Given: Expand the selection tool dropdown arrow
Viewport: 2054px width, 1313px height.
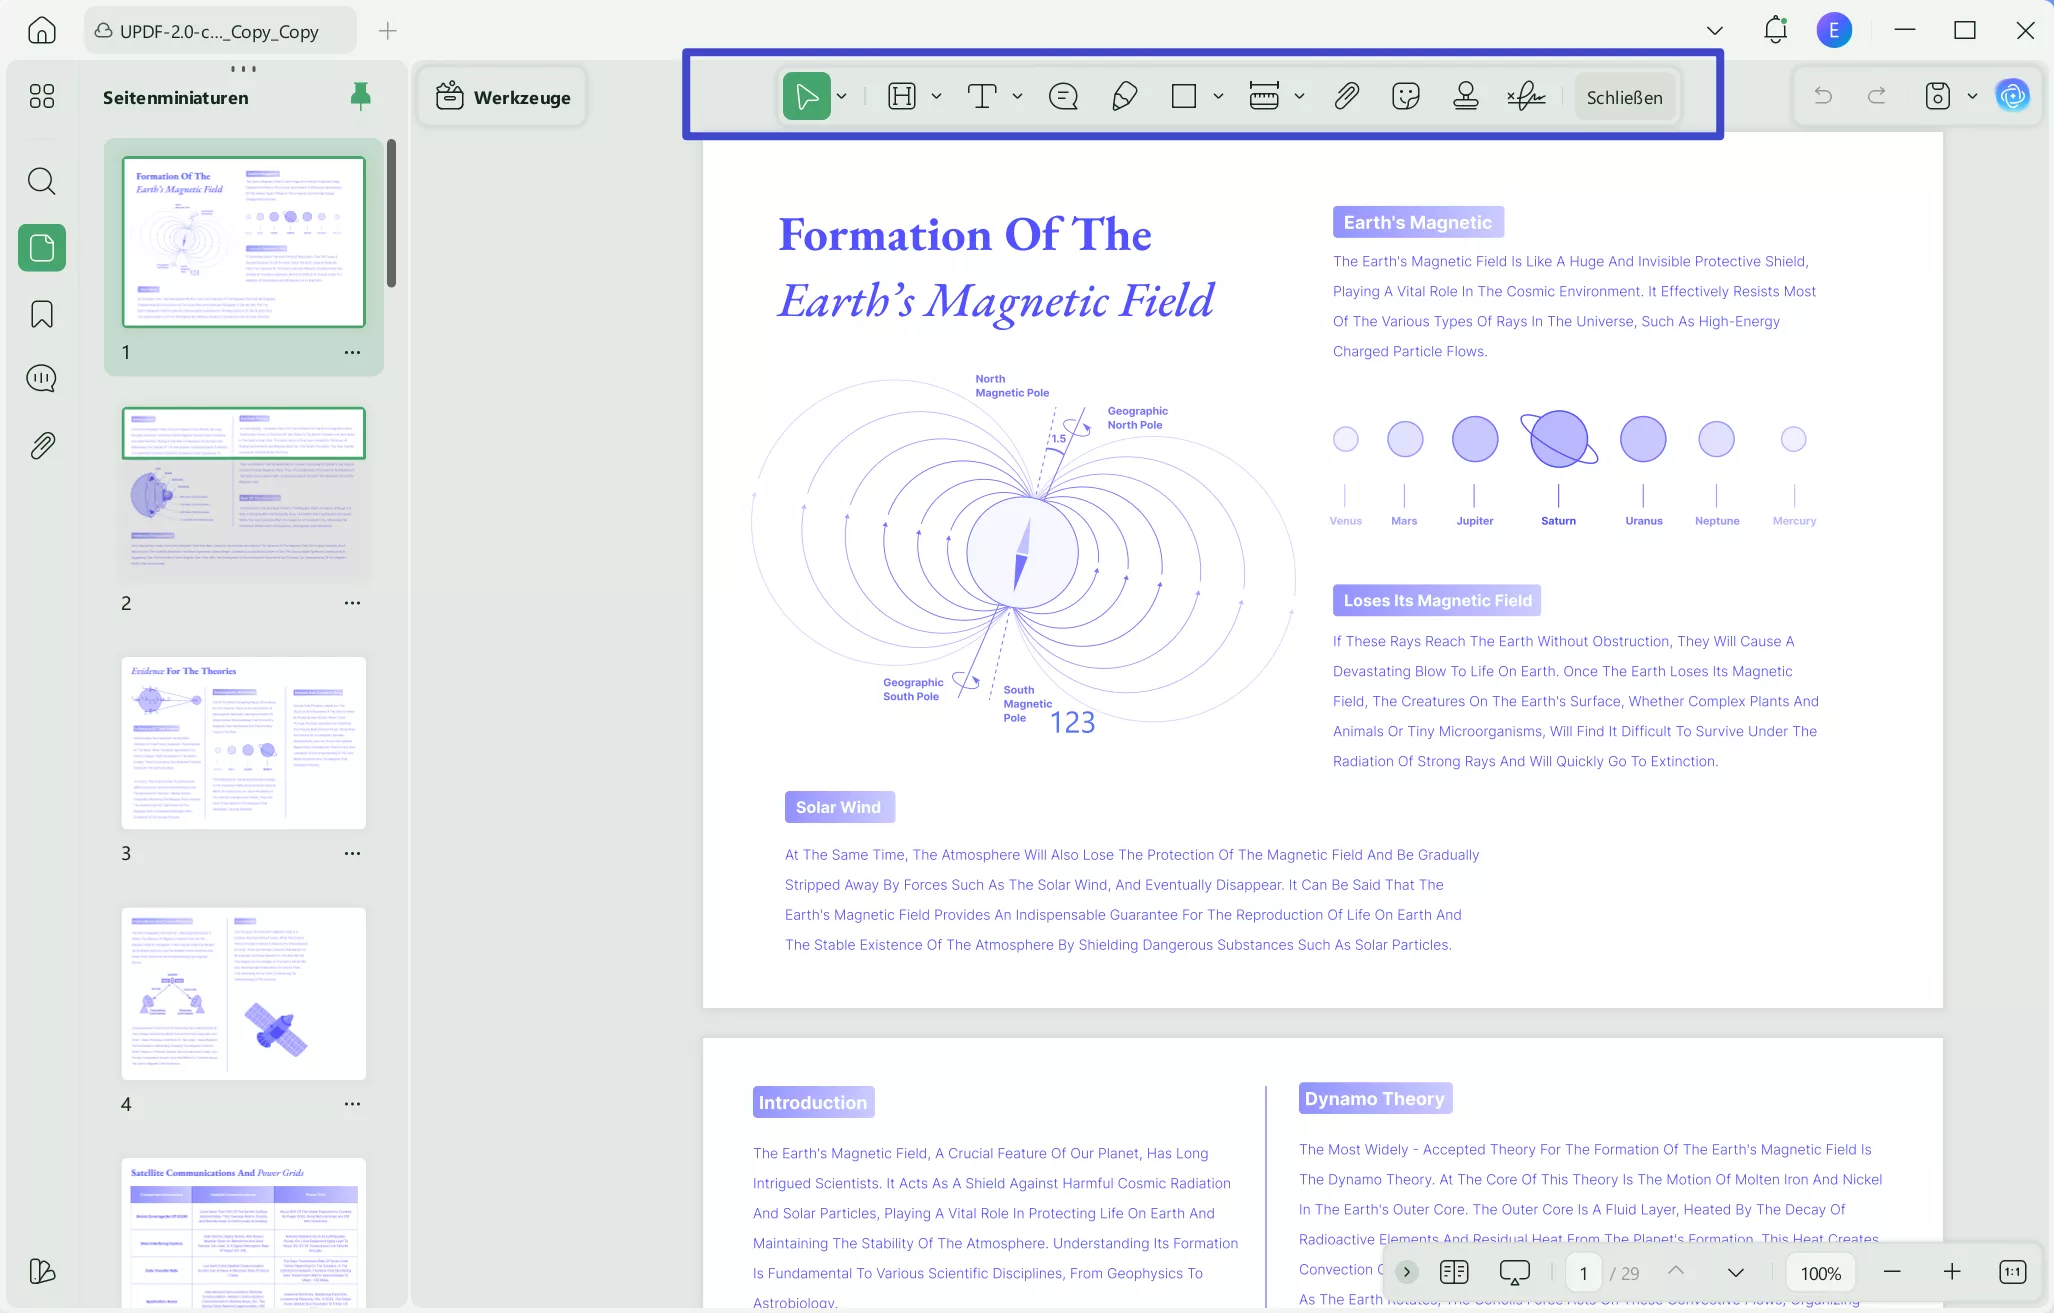Looking at the screenshot, I should coord(842,97).
